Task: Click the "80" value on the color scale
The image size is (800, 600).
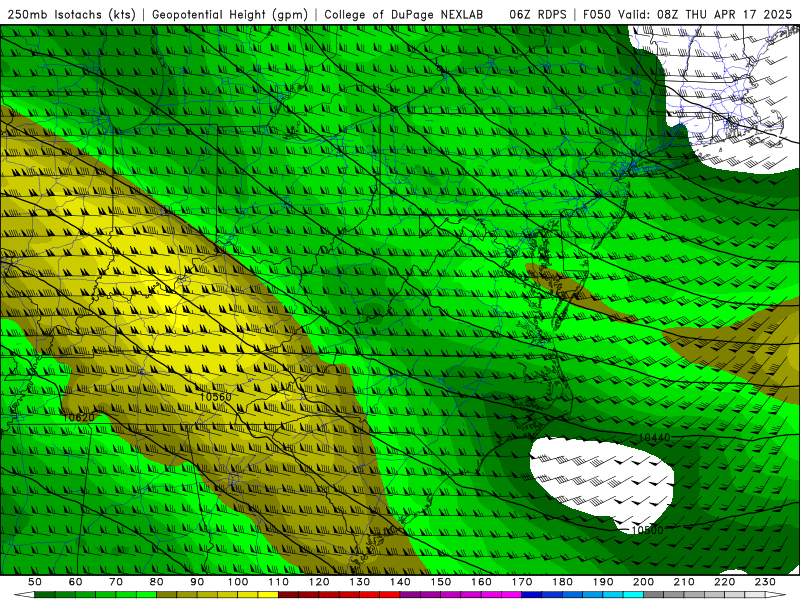Action: (x=157, y=582)
